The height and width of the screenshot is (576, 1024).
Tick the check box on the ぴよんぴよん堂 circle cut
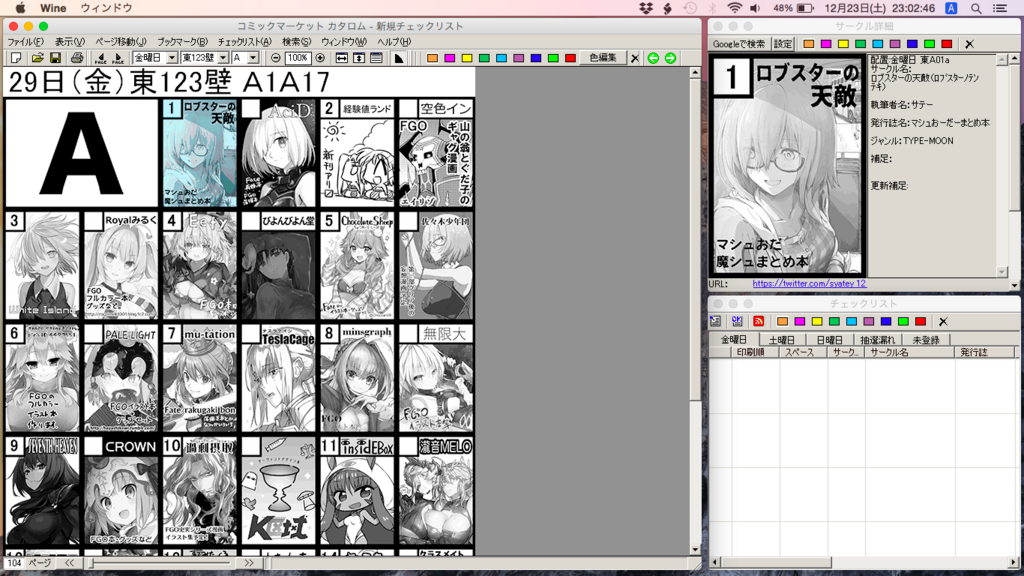point(251,221)
